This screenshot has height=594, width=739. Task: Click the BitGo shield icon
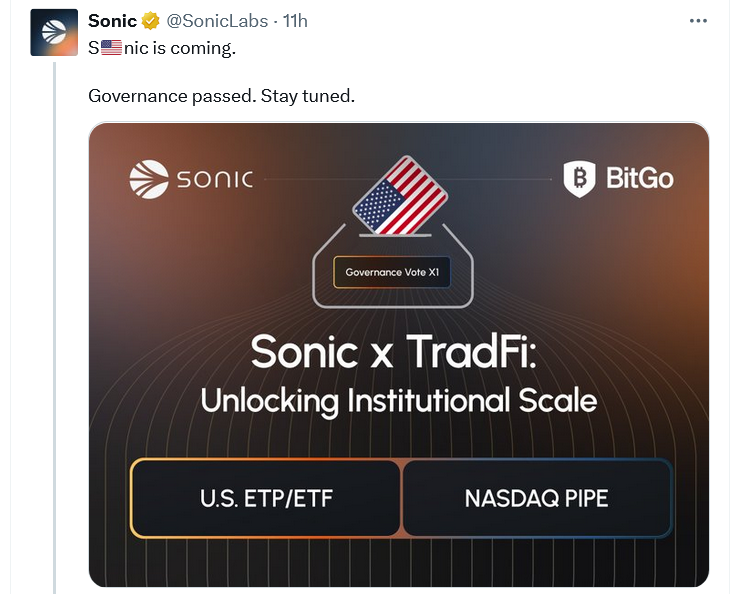click(579, 179)
